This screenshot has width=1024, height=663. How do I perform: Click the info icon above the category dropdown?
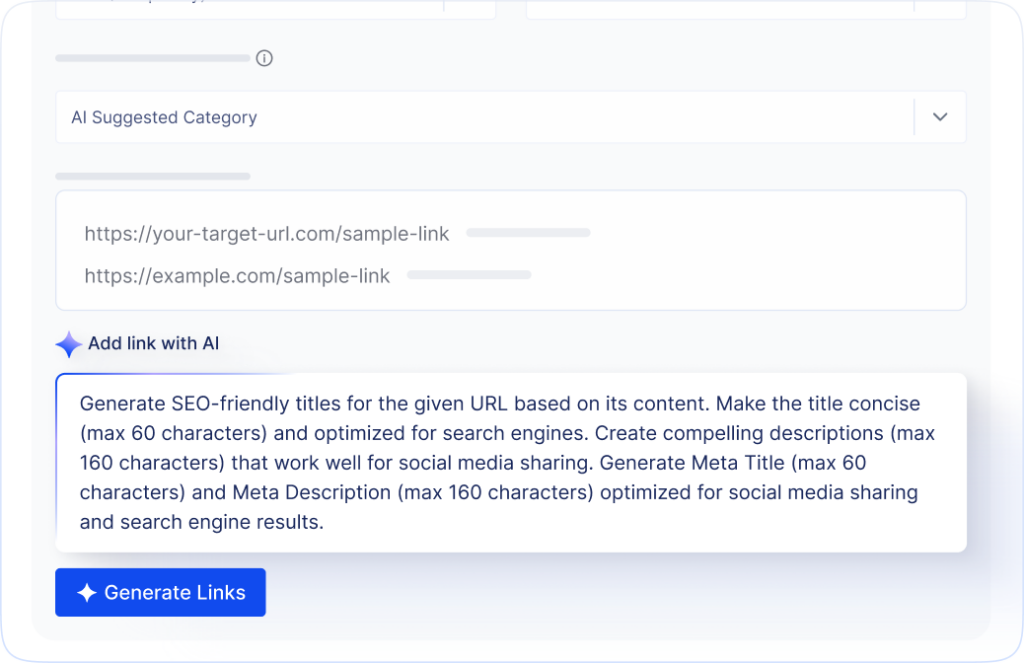tap(264, 58)
